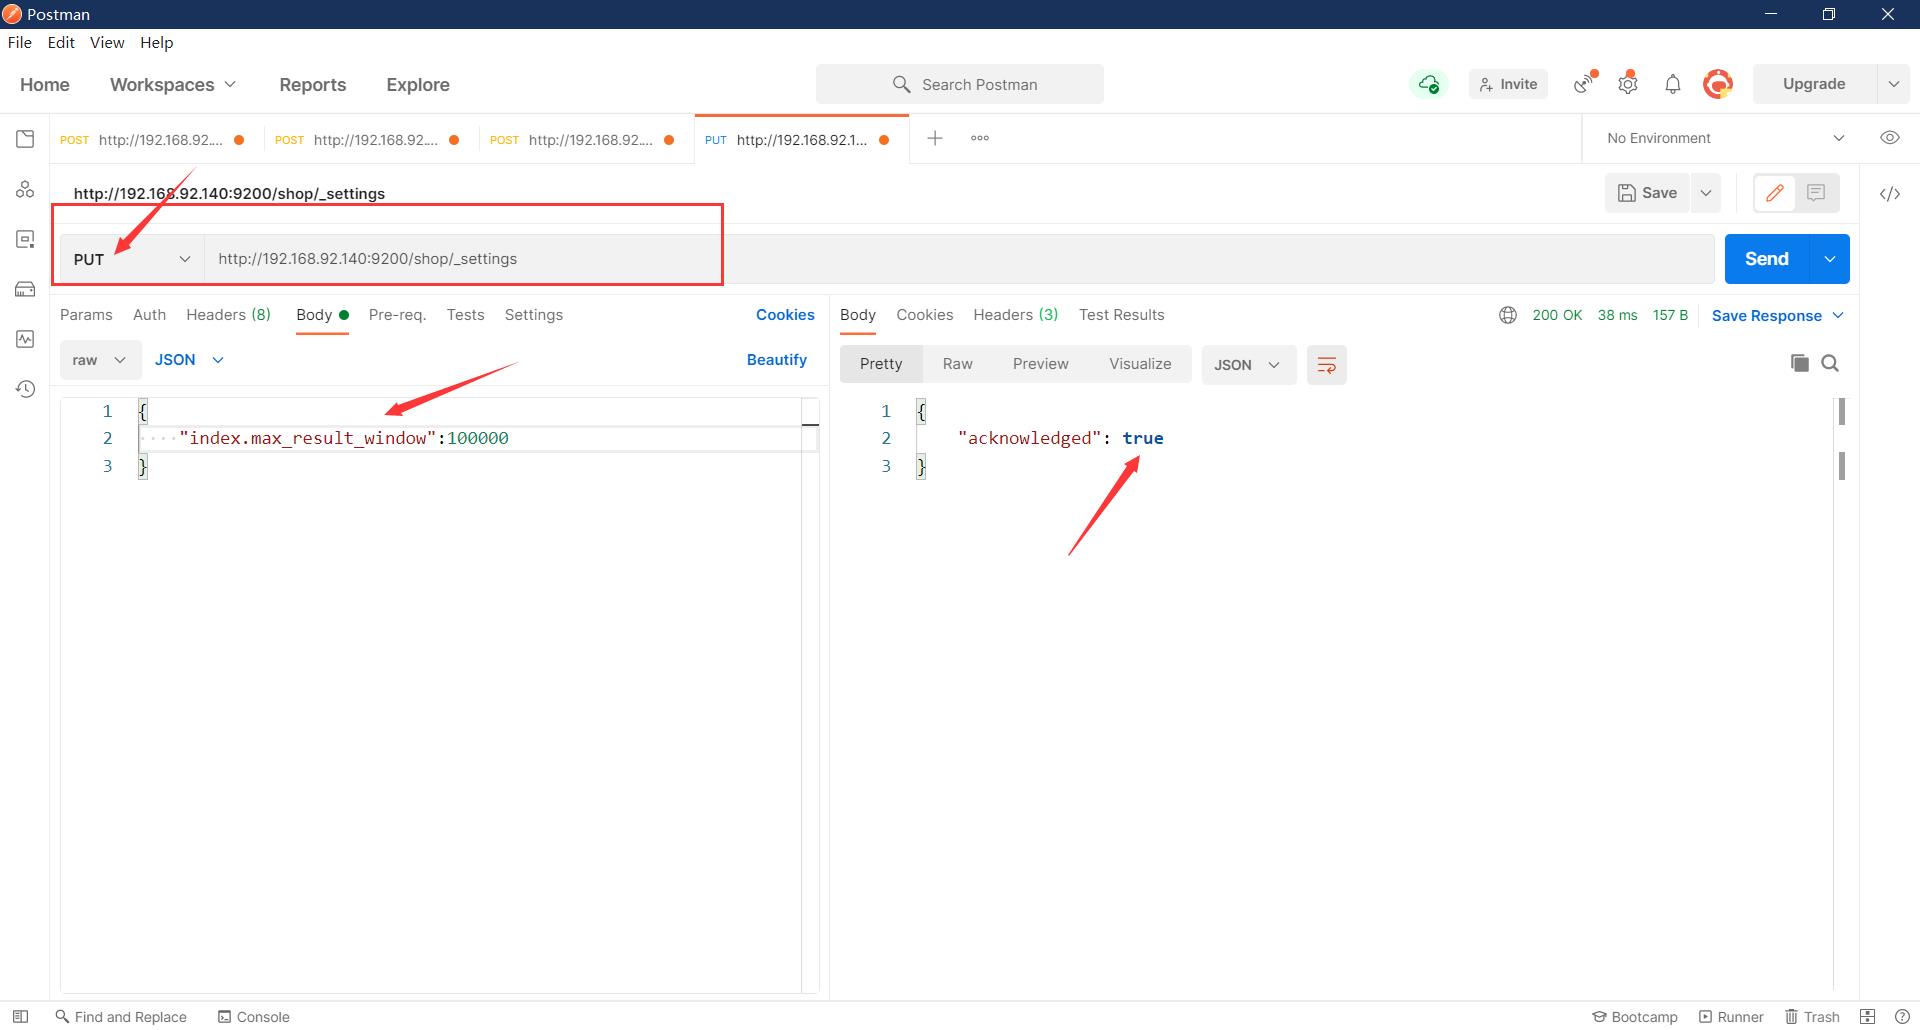The width and height of the screenshot is (1920, 1030).
Task: Open the History sidebar icon
Action: point(25,389)
